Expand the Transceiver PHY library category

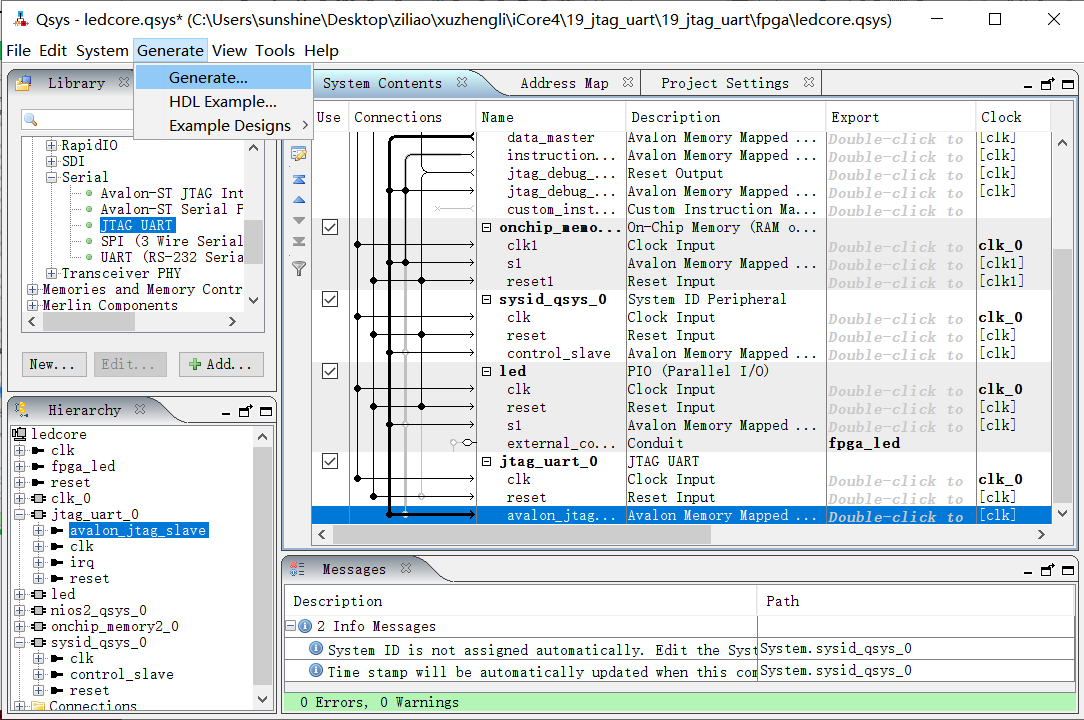52,273
